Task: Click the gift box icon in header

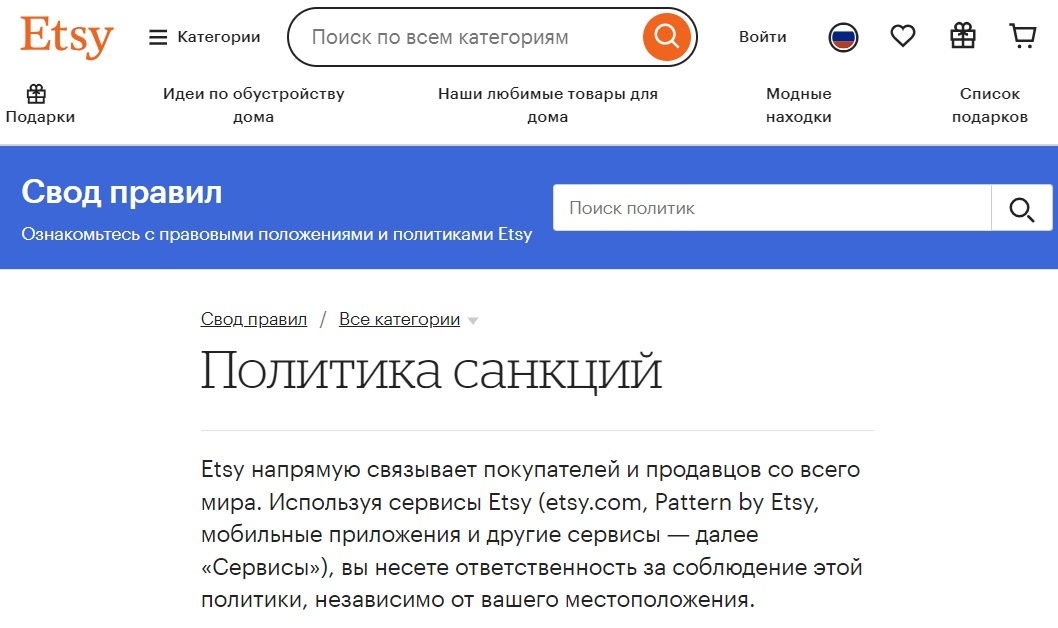Action: click(963, 36)
